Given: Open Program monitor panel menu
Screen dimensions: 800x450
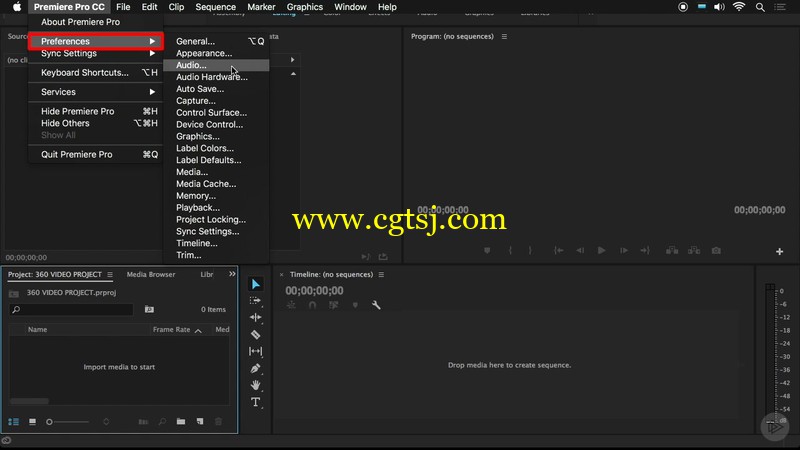Looking at the screenshot, I should click(504, 37).
